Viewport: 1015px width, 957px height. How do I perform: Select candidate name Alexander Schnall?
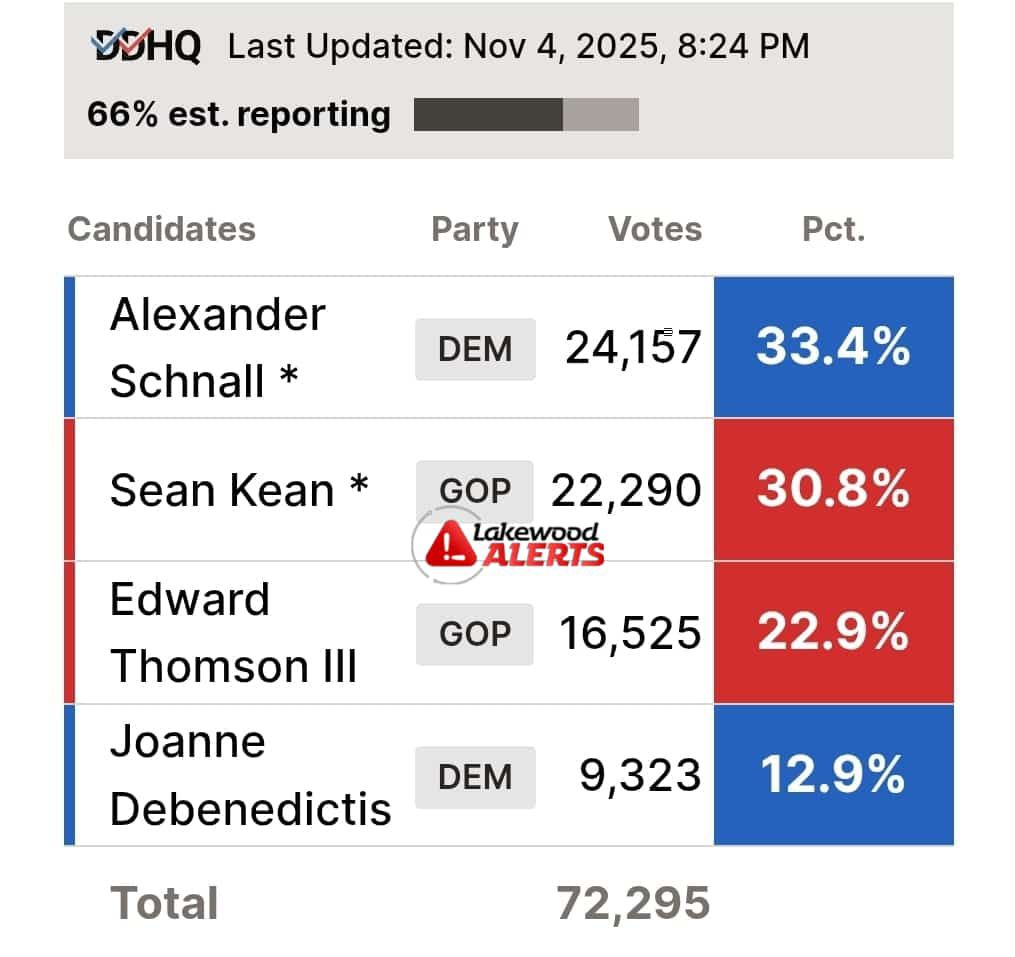pos(217,348)
